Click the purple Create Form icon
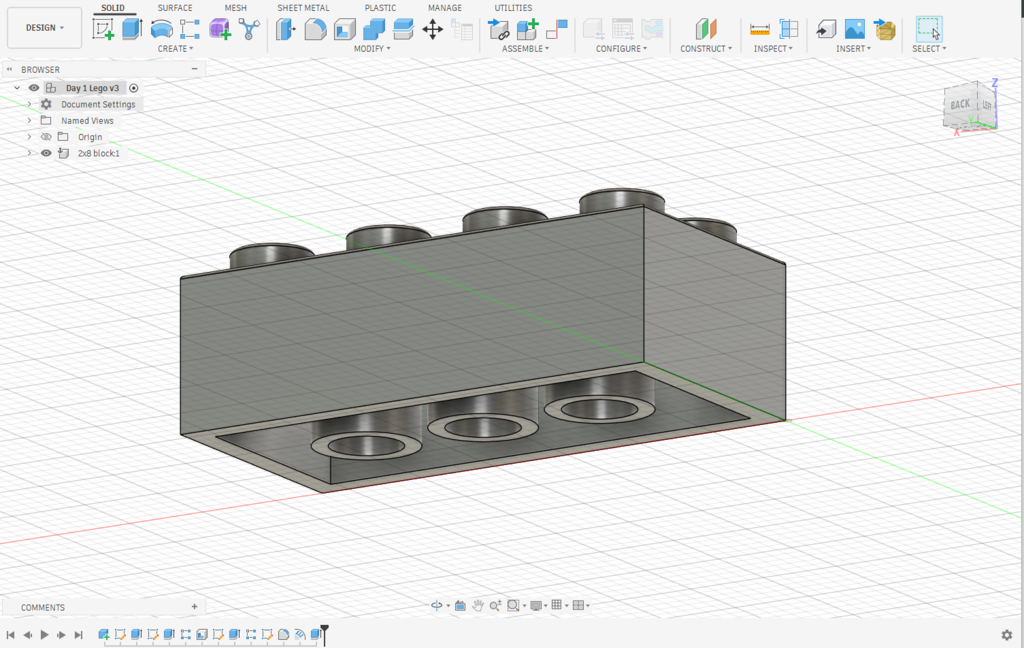The width and height of the screenshot is (1024, 648). coord(220,29)
